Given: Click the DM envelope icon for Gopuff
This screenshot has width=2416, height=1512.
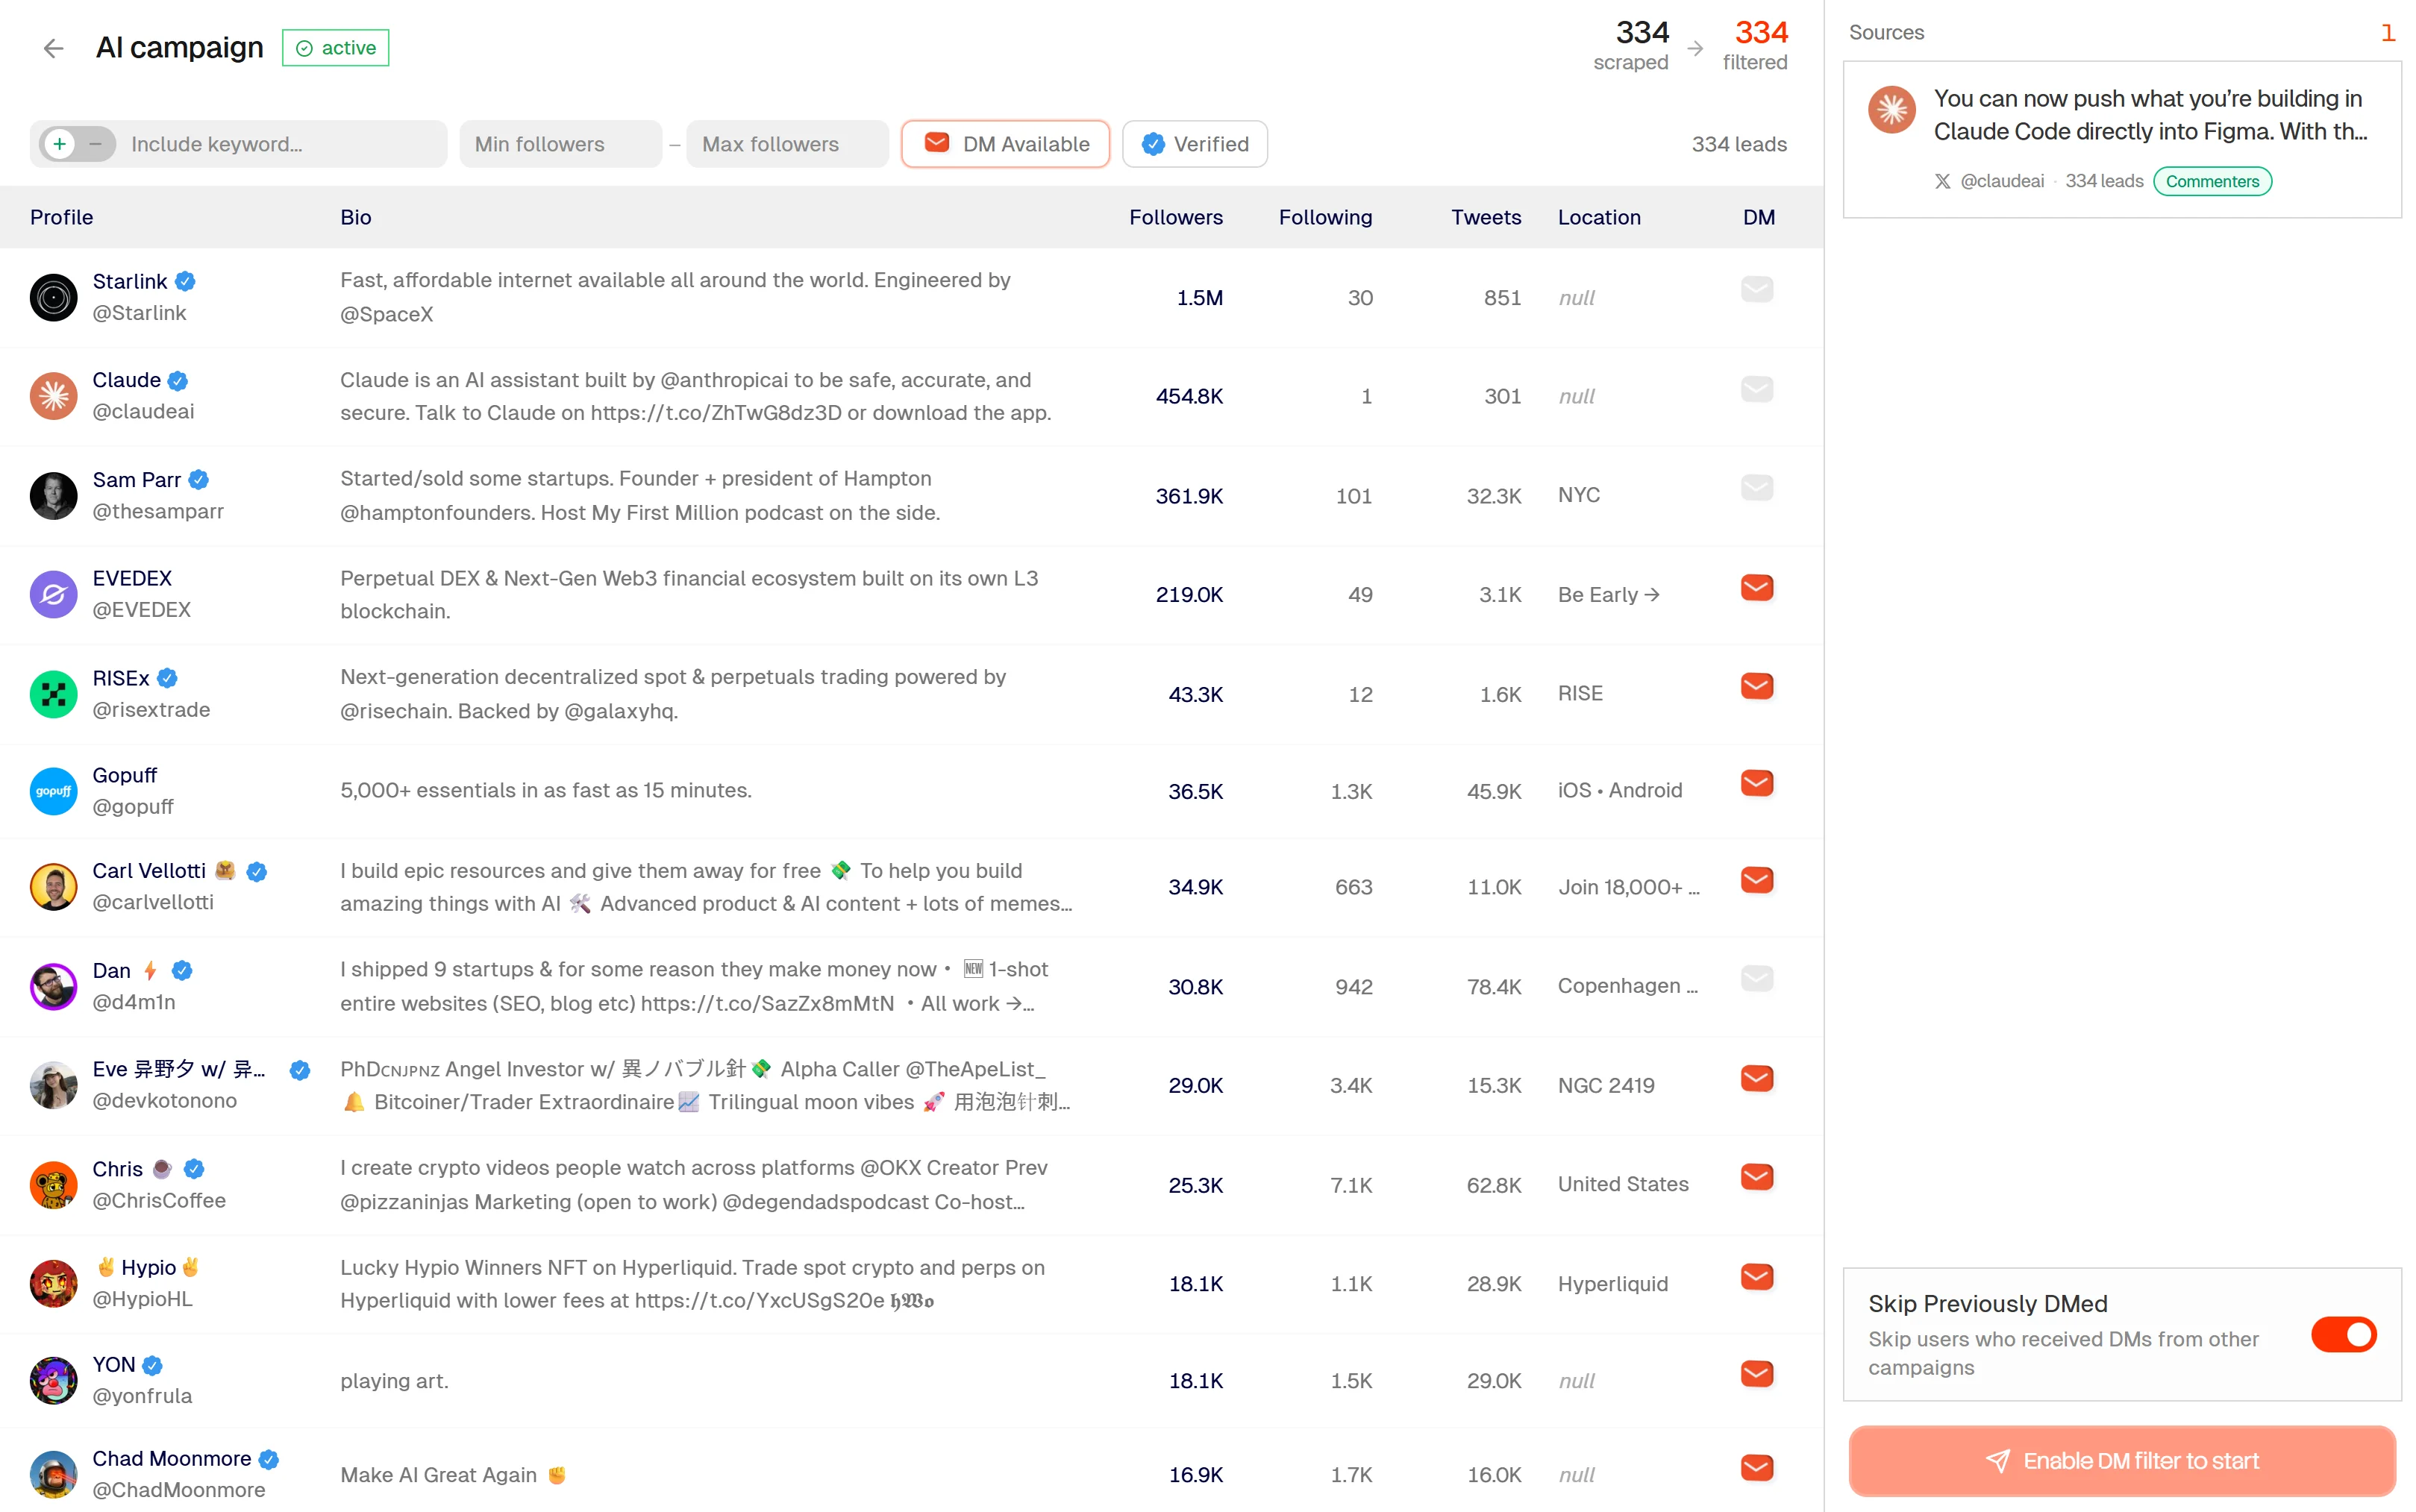Looking at the screenshot, I should (1756, 784).
